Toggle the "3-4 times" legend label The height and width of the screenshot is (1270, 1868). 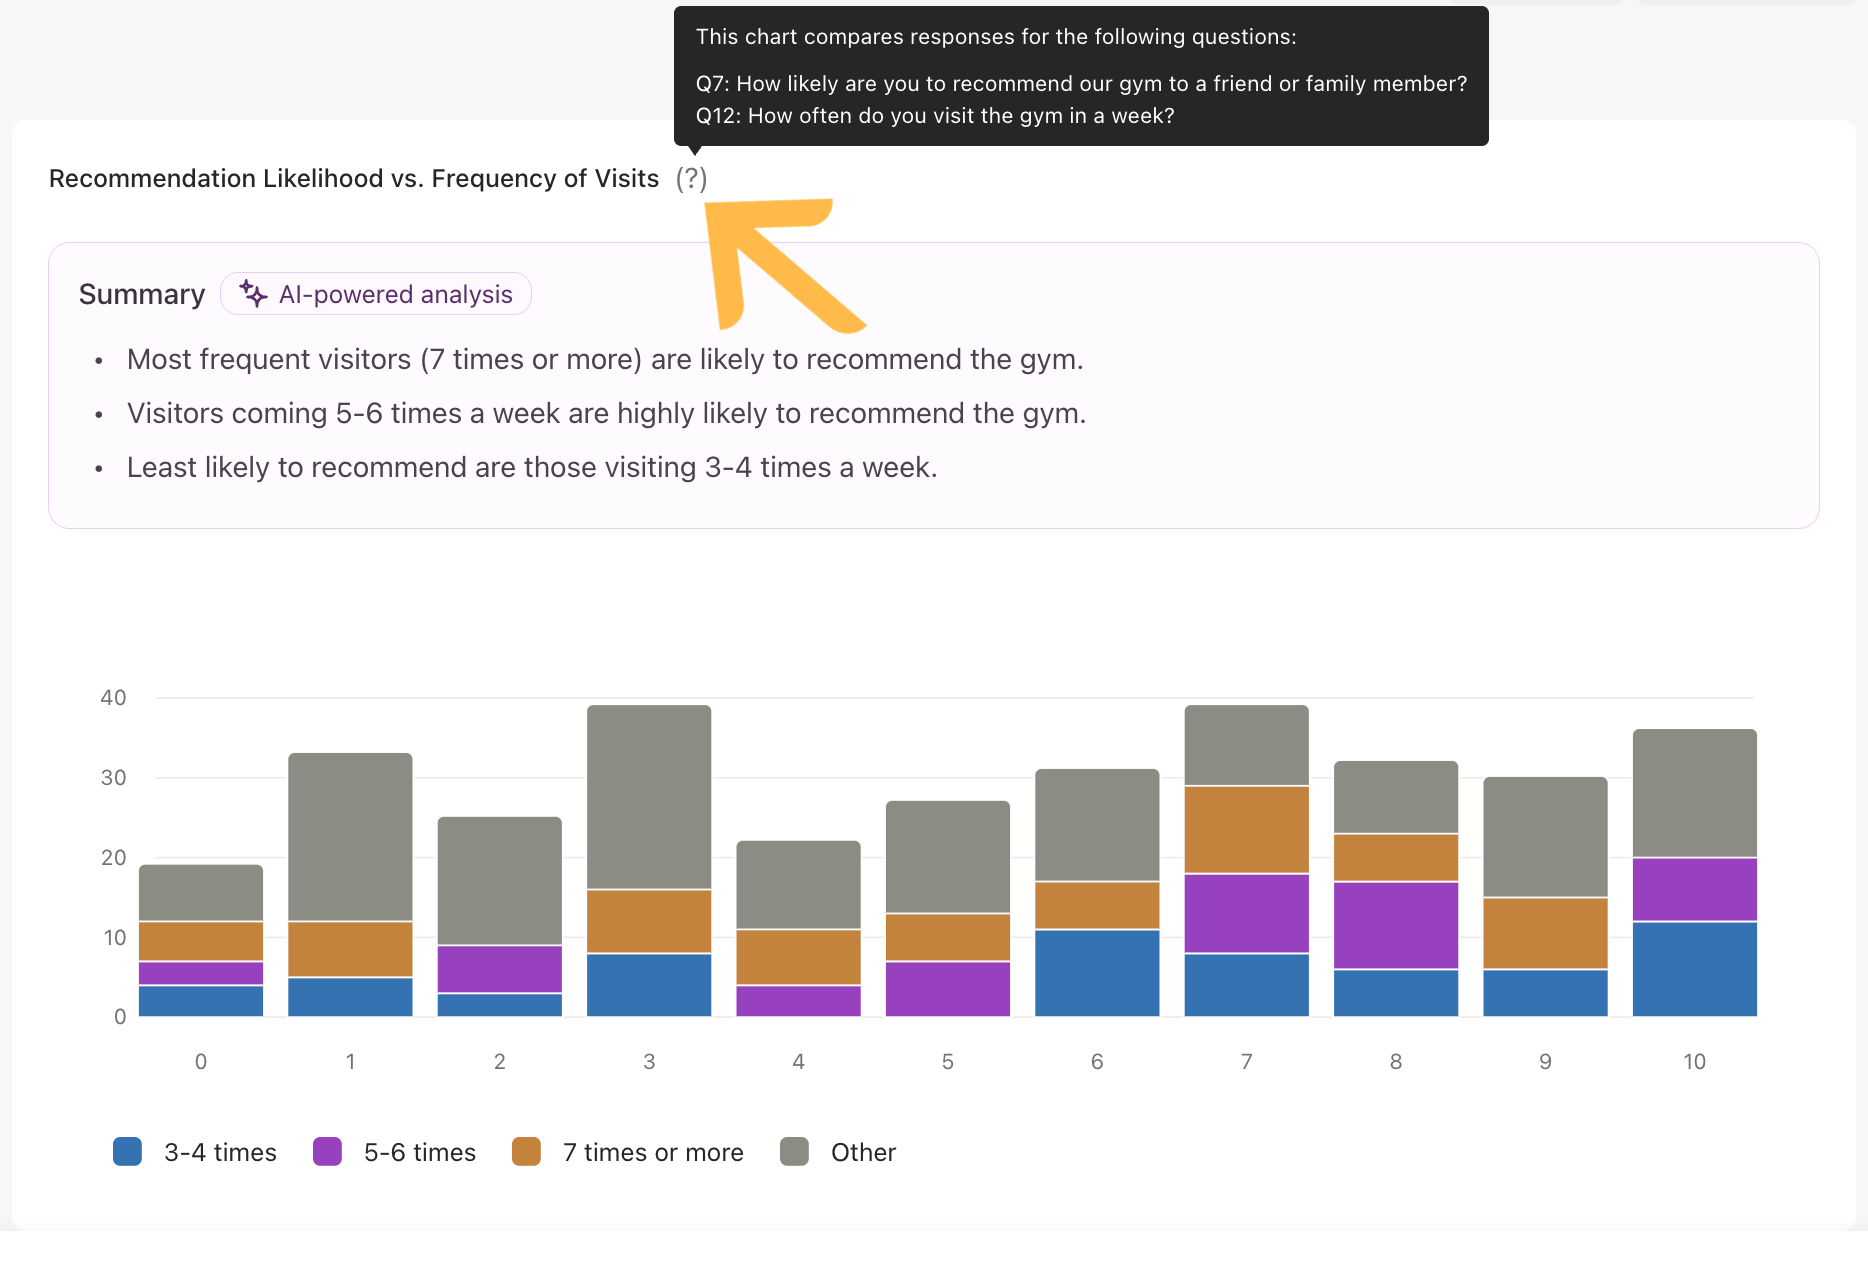[220, 1152]
